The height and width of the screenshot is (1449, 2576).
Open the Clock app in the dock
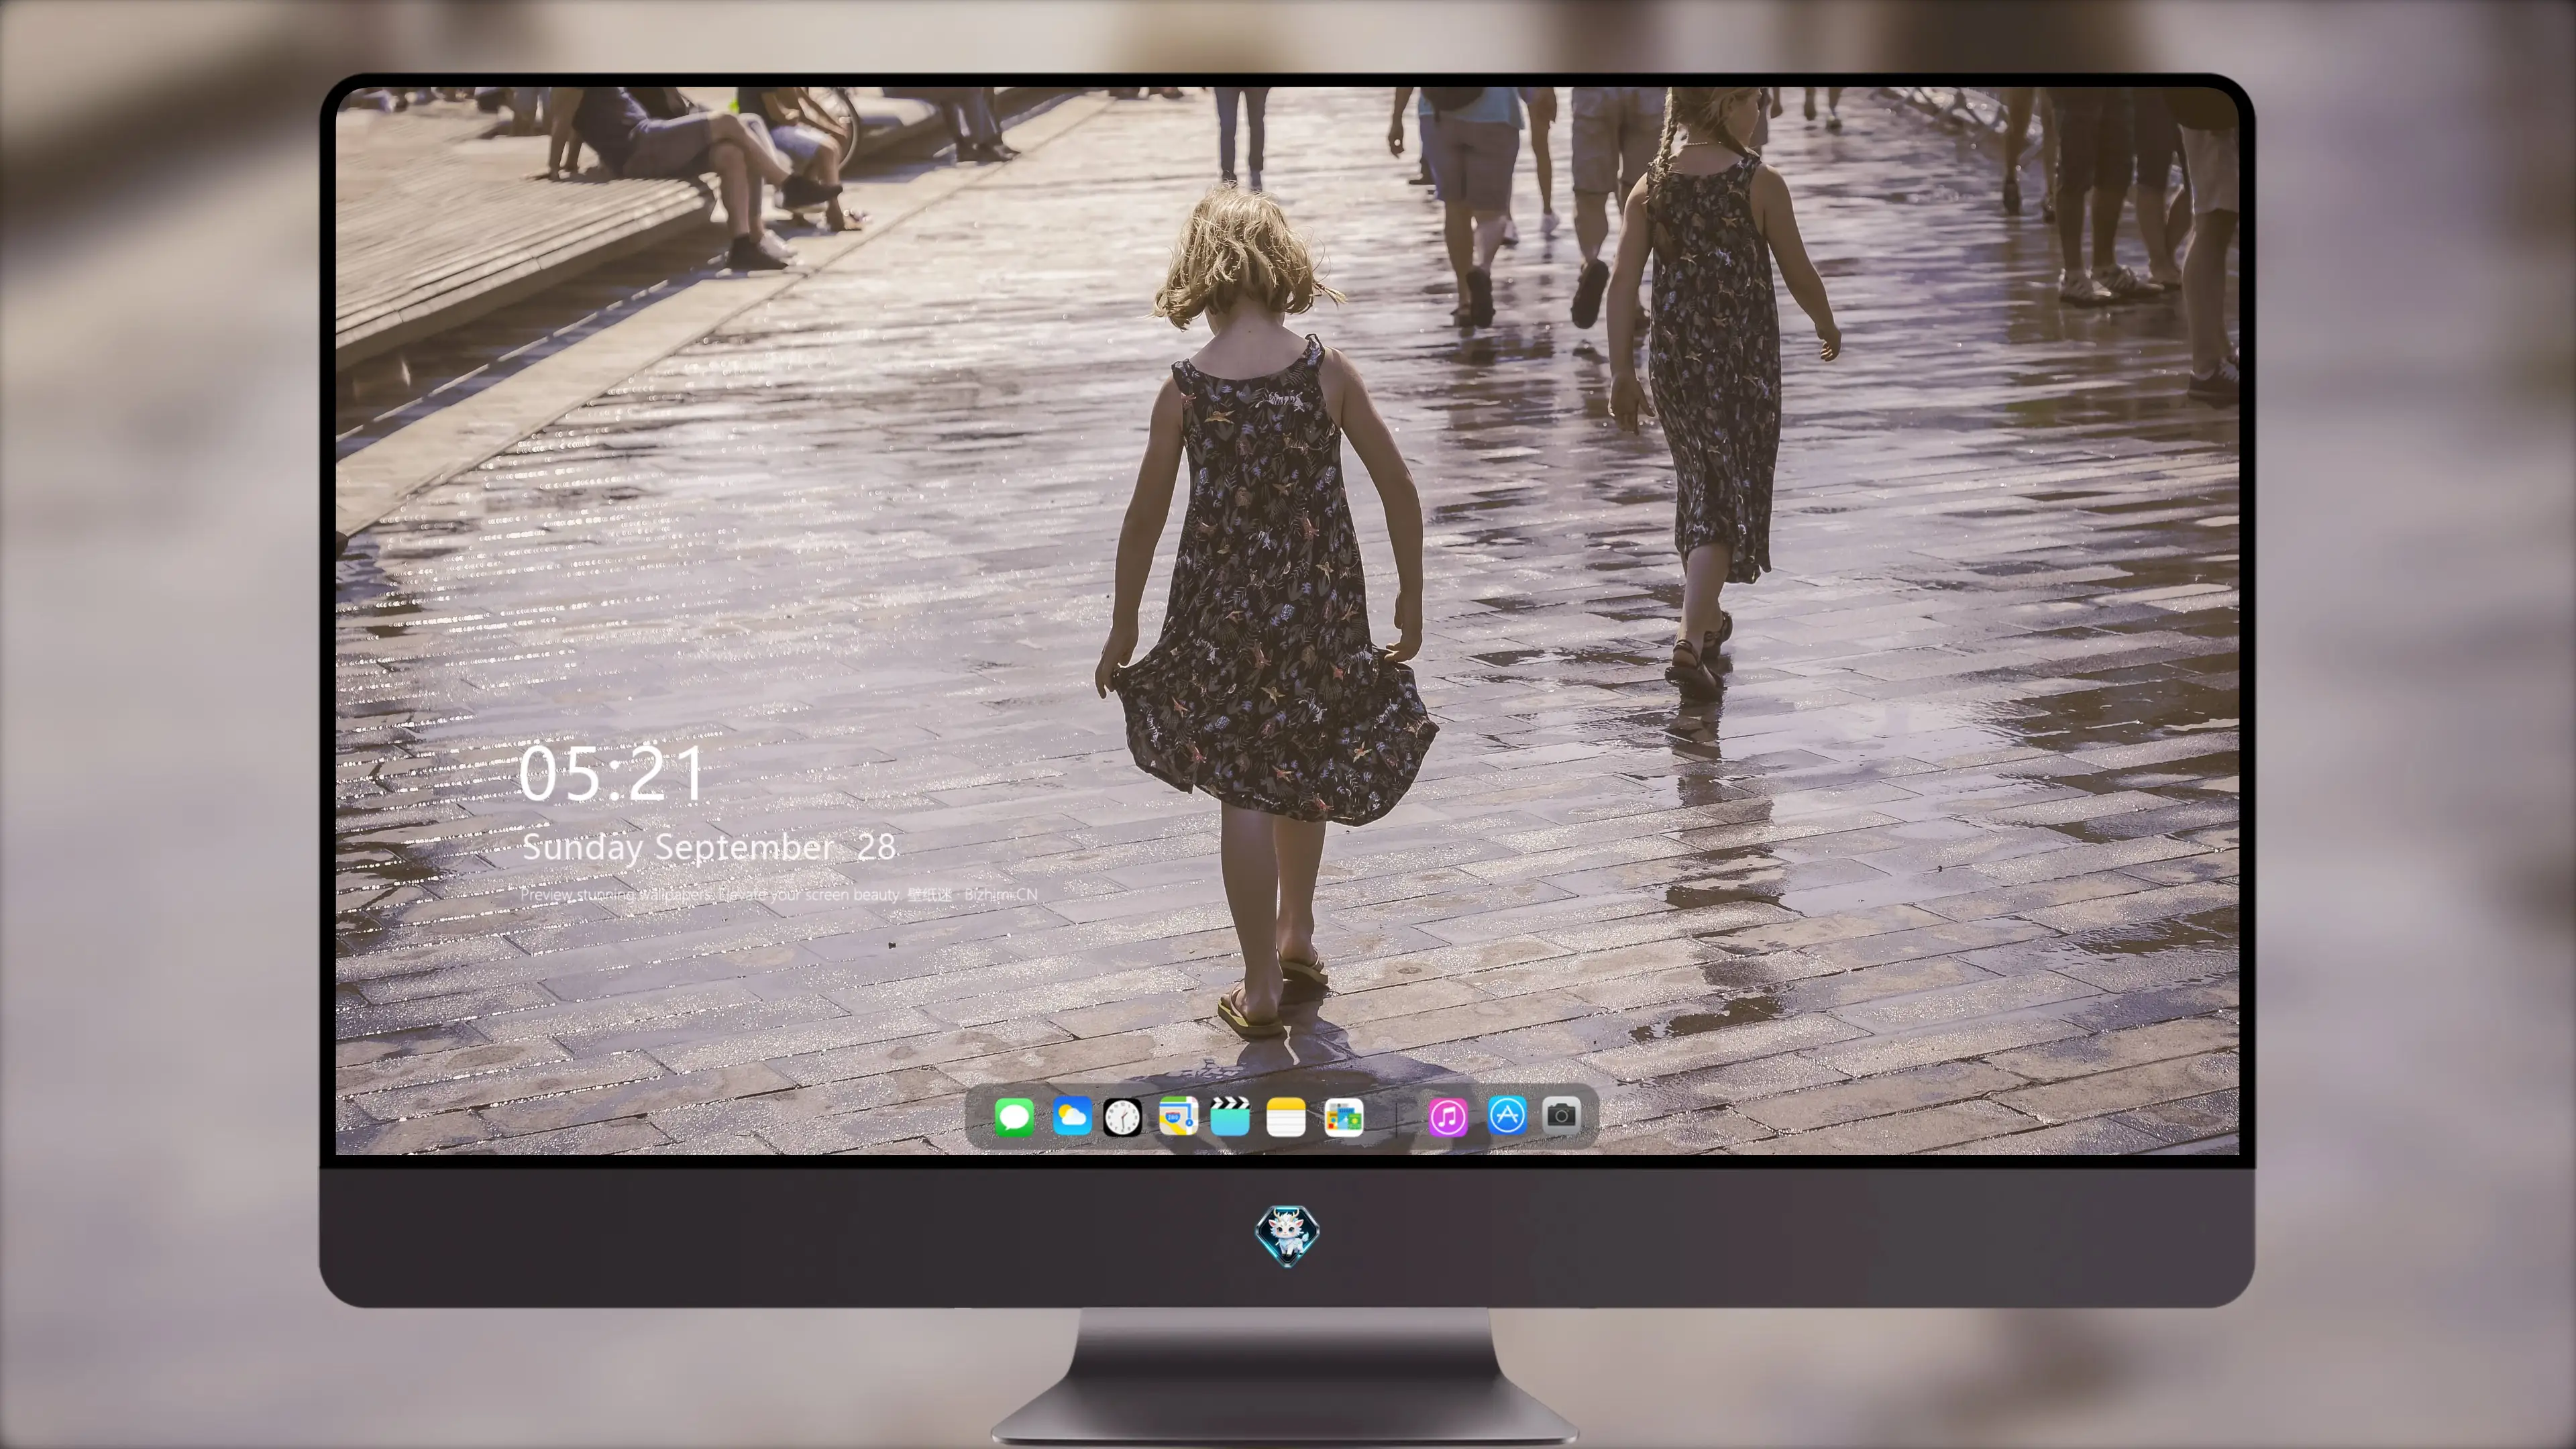coord(1122,1117)
